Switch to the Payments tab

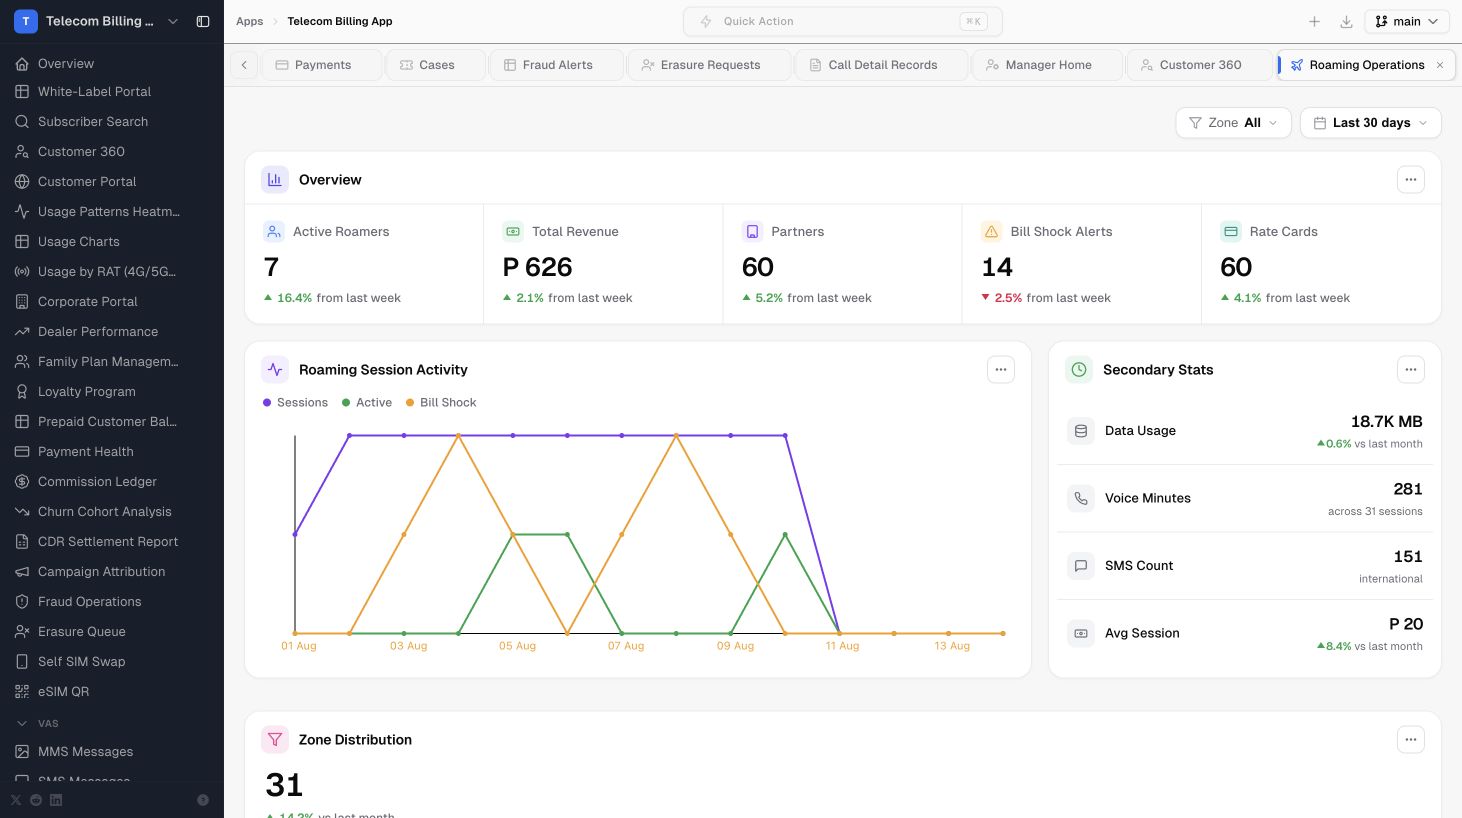322,65
